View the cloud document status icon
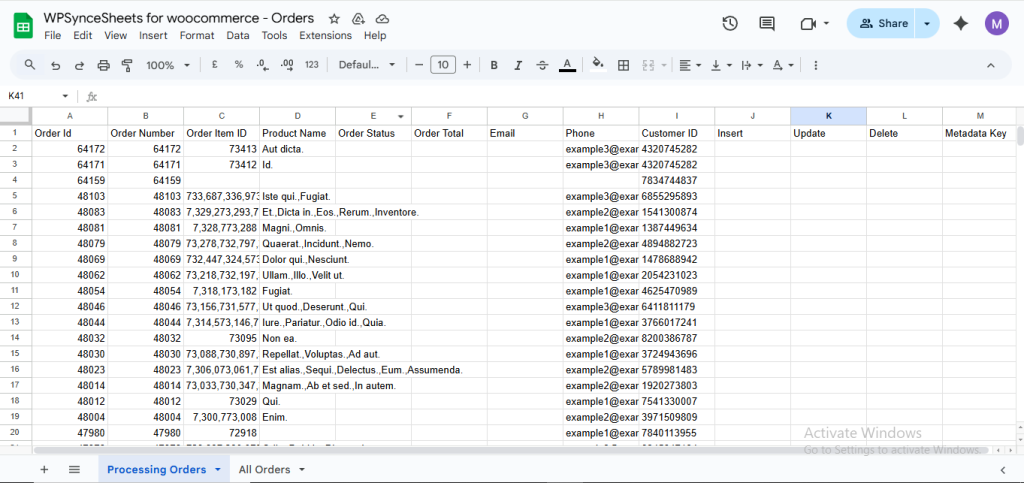 [x=383, y=18]
